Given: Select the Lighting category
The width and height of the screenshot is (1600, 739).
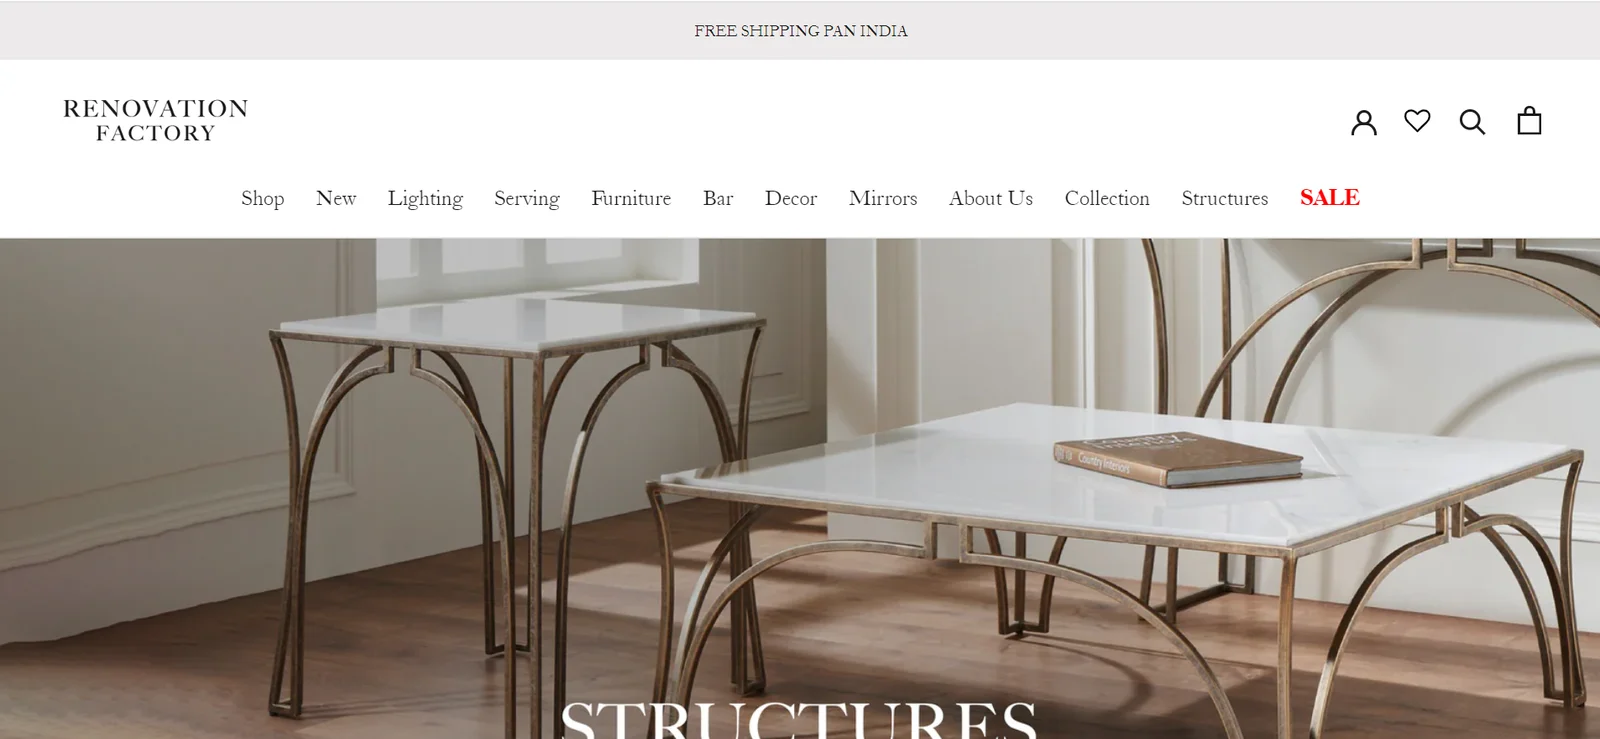Looking at the screenshot, I should 425,198.
